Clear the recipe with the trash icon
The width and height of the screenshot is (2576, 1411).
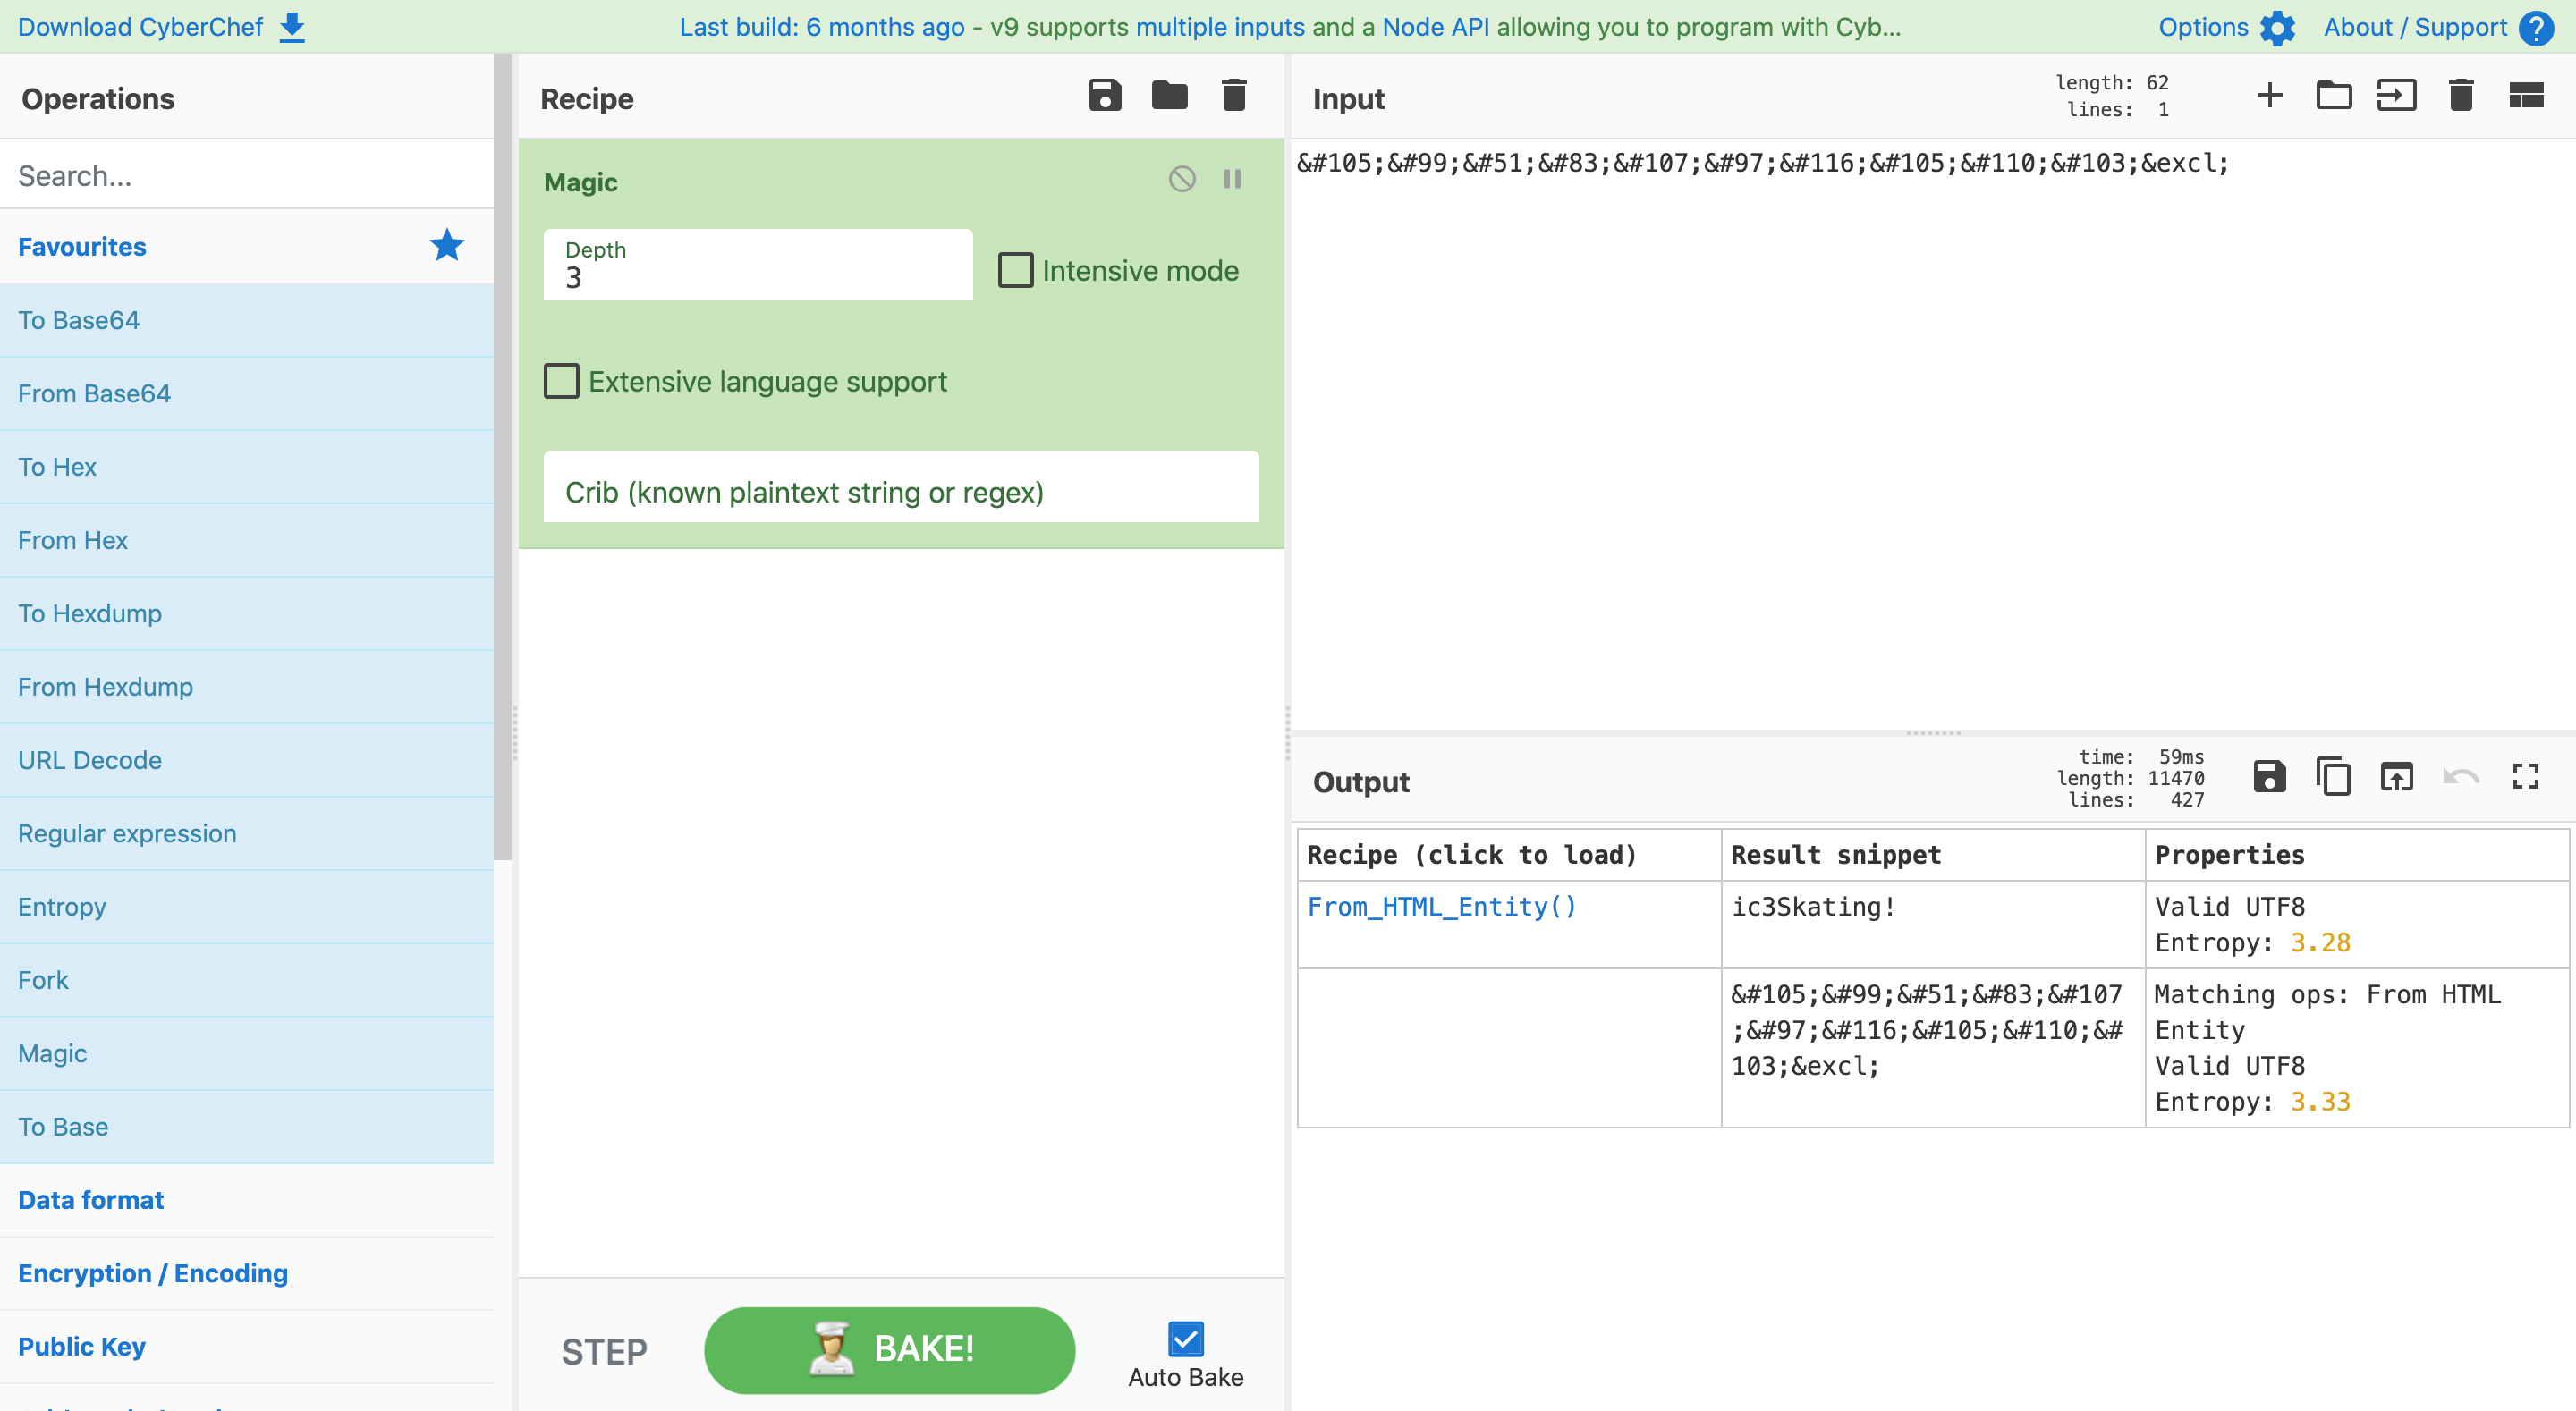(1233, 95)
